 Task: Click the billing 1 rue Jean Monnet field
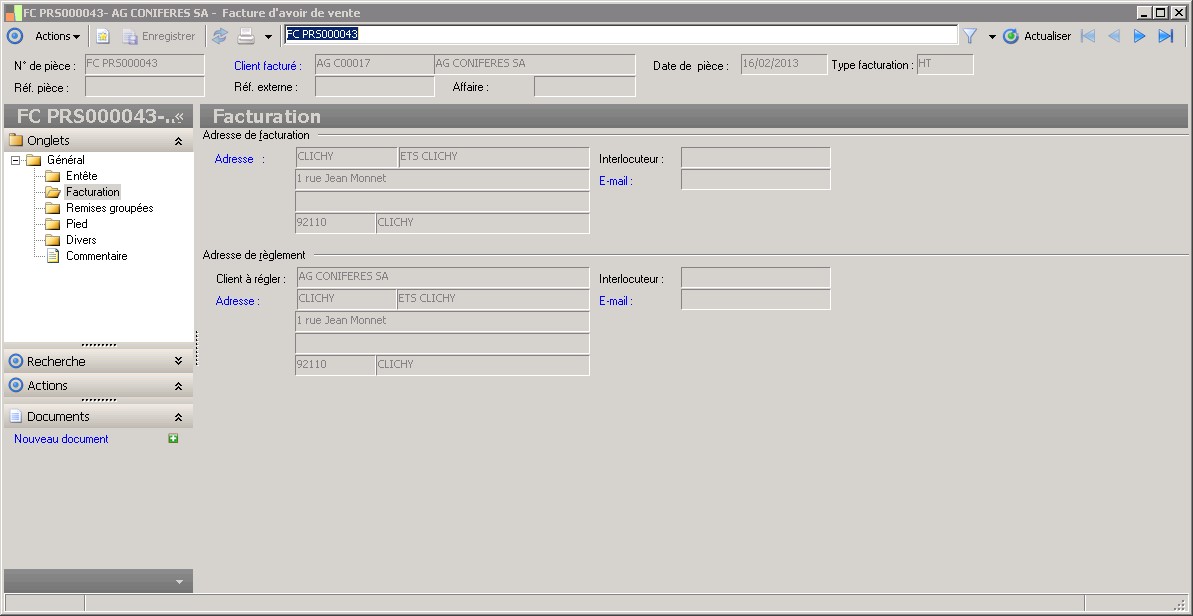[x=442, y=179]
